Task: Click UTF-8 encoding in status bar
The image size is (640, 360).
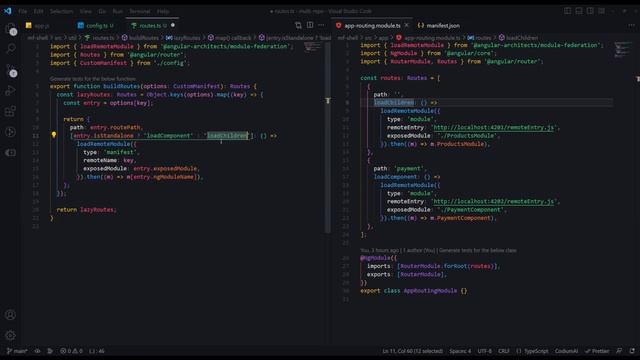Action: coord(484,351)
